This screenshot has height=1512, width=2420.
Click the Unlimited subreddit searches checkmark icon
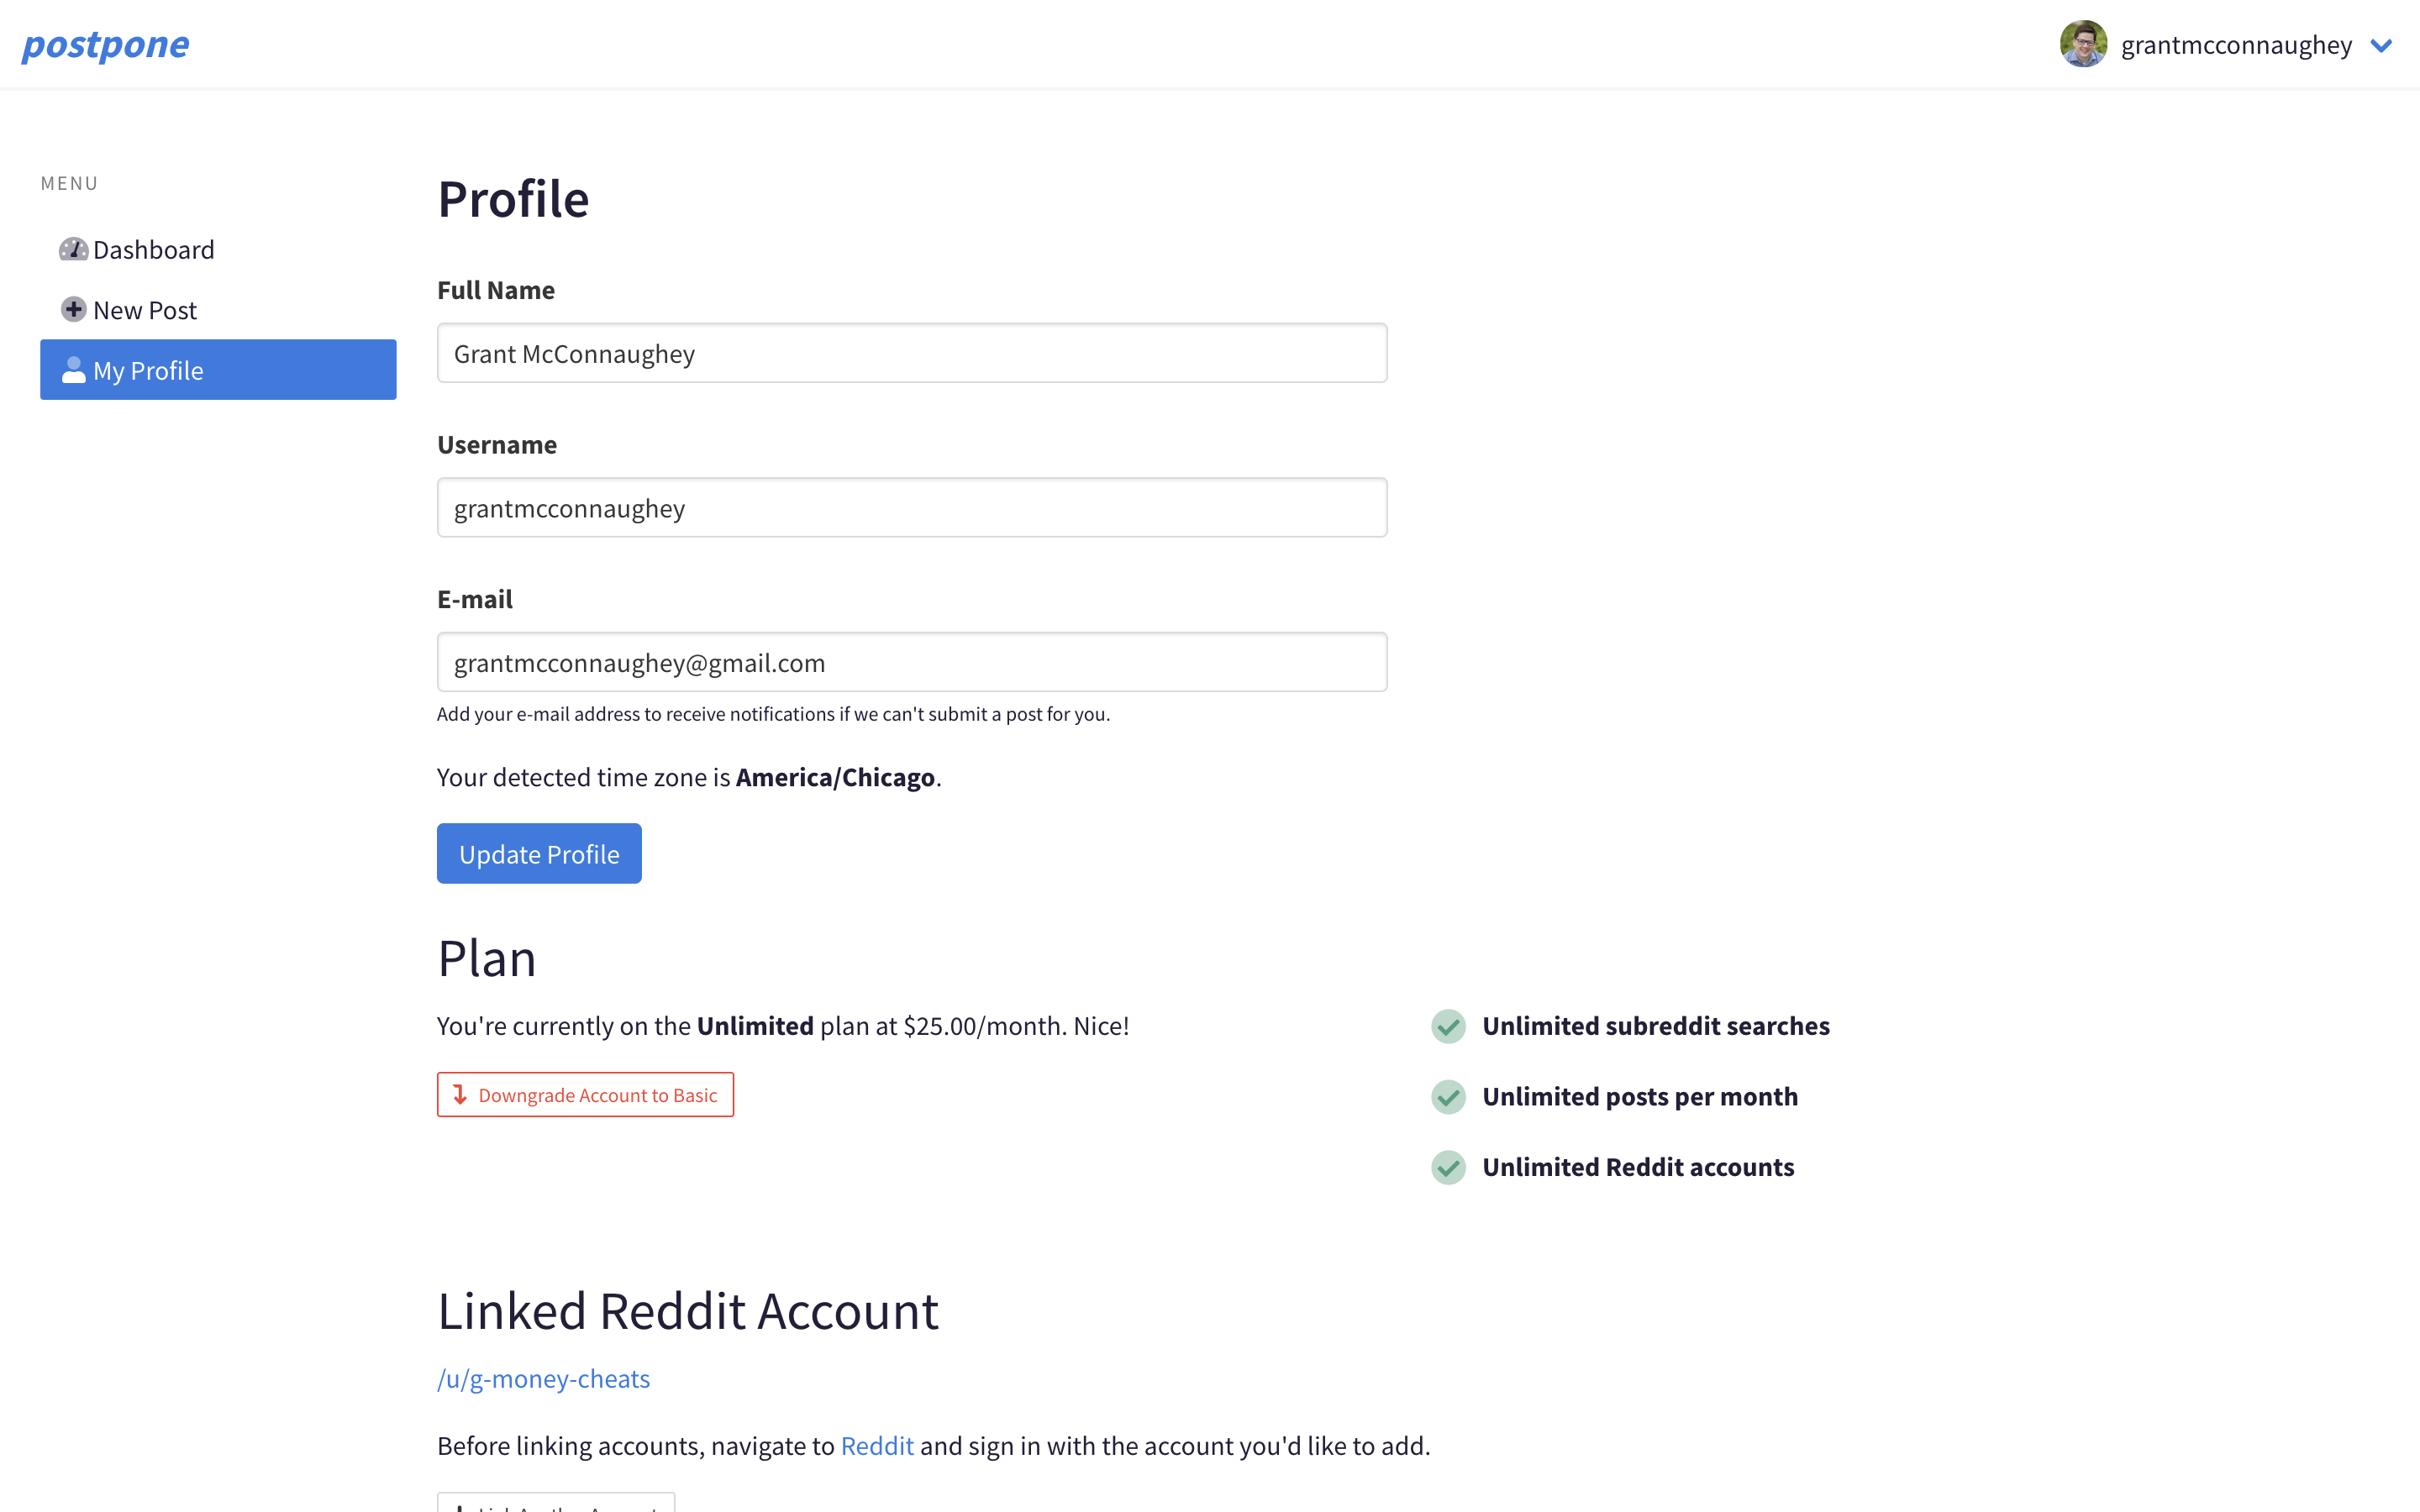1448,1026
